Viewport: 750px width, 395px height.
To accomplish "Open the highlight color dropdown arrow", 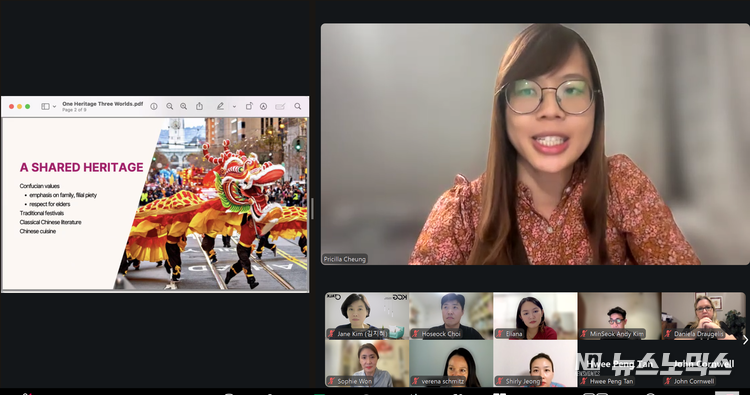I will pyautogui.click(x=234, y=107).
